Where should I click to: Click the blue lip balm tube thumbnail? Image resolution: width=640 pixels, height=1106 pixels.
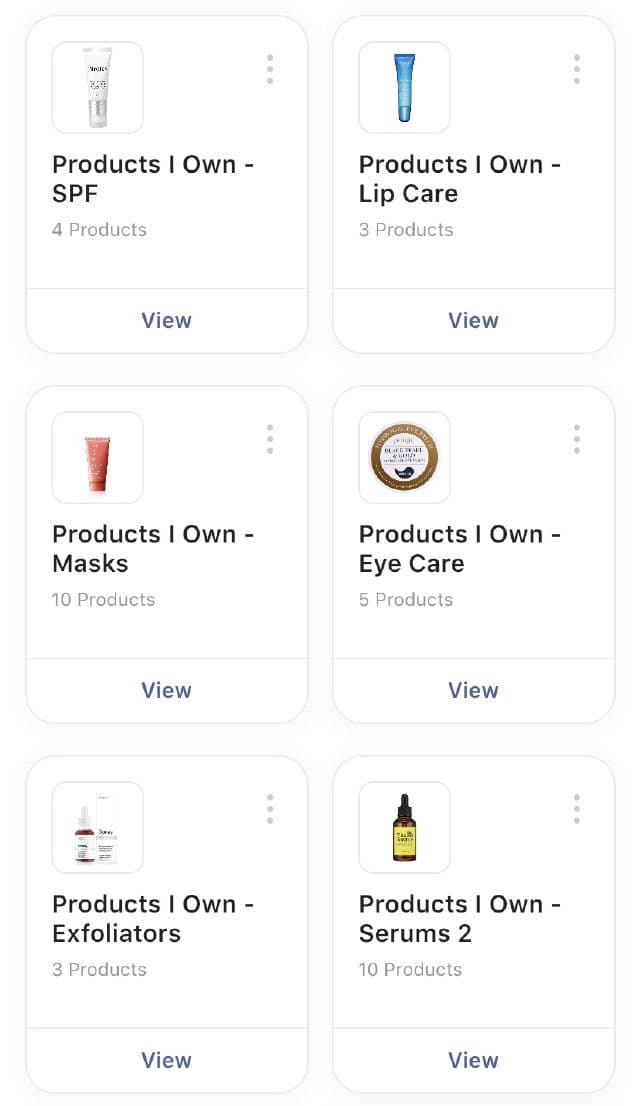click(404, 87)
